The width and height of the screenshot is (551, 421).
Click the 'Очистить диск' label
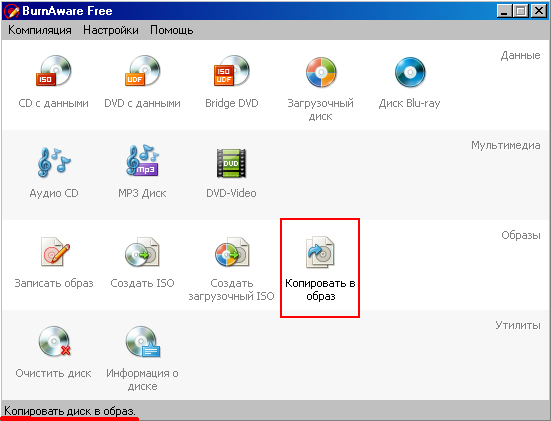click(53, 373)
